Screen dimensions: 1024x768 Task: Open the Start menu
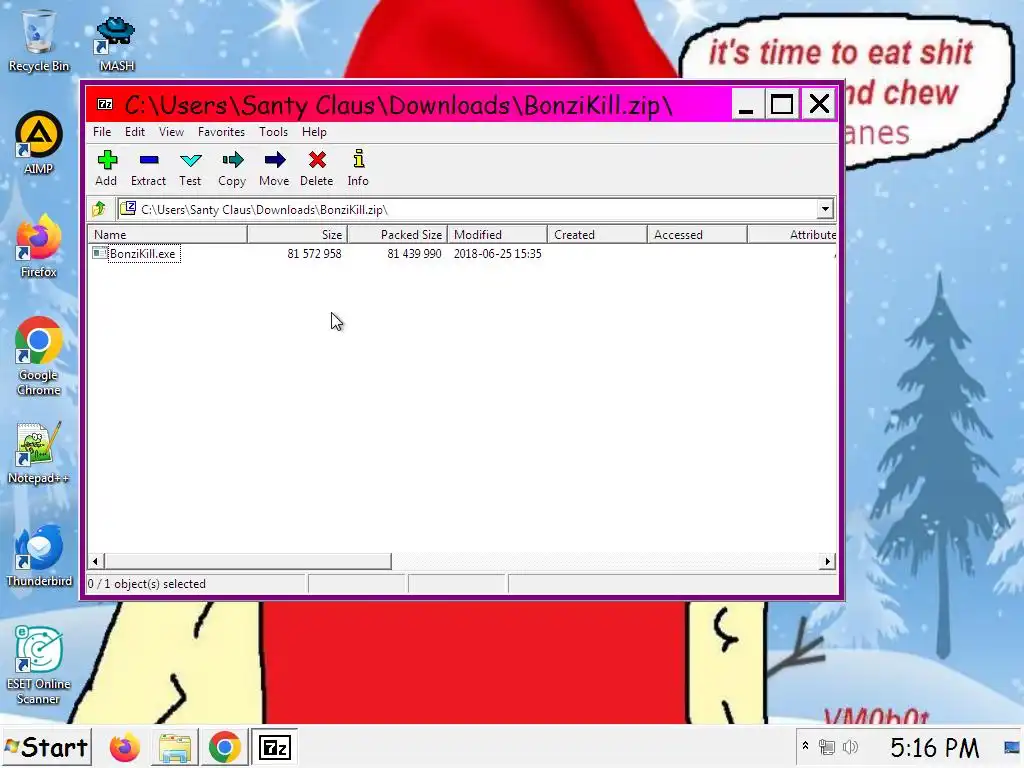pos(46,747)
